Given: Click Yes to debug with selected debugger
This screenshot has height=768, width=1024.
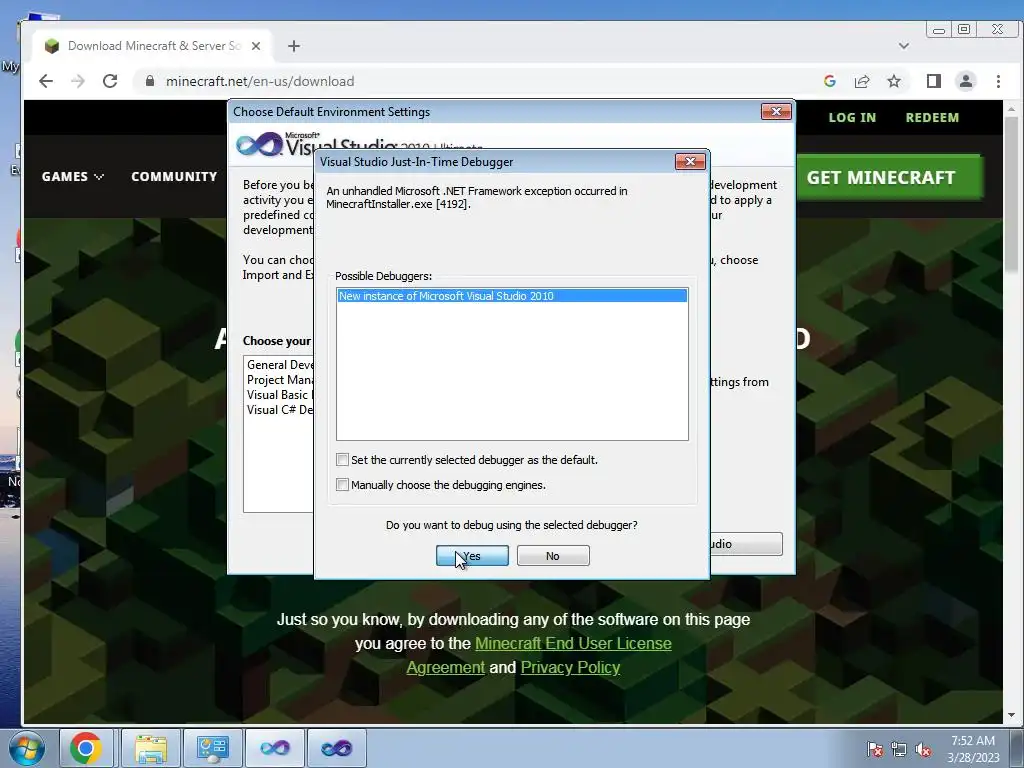Looking at the screenshot, I should (x=472, y=556).
